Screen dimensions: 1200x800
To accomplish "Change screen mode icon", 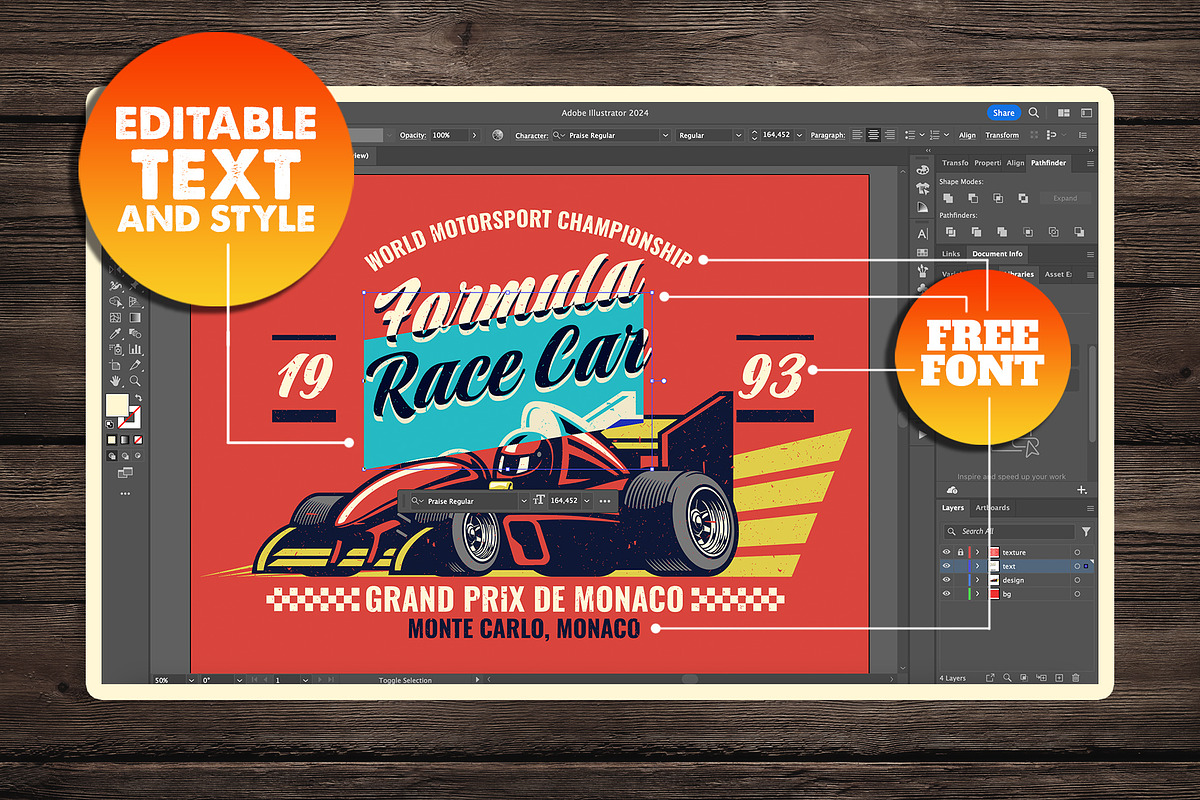I will point(125,472).
